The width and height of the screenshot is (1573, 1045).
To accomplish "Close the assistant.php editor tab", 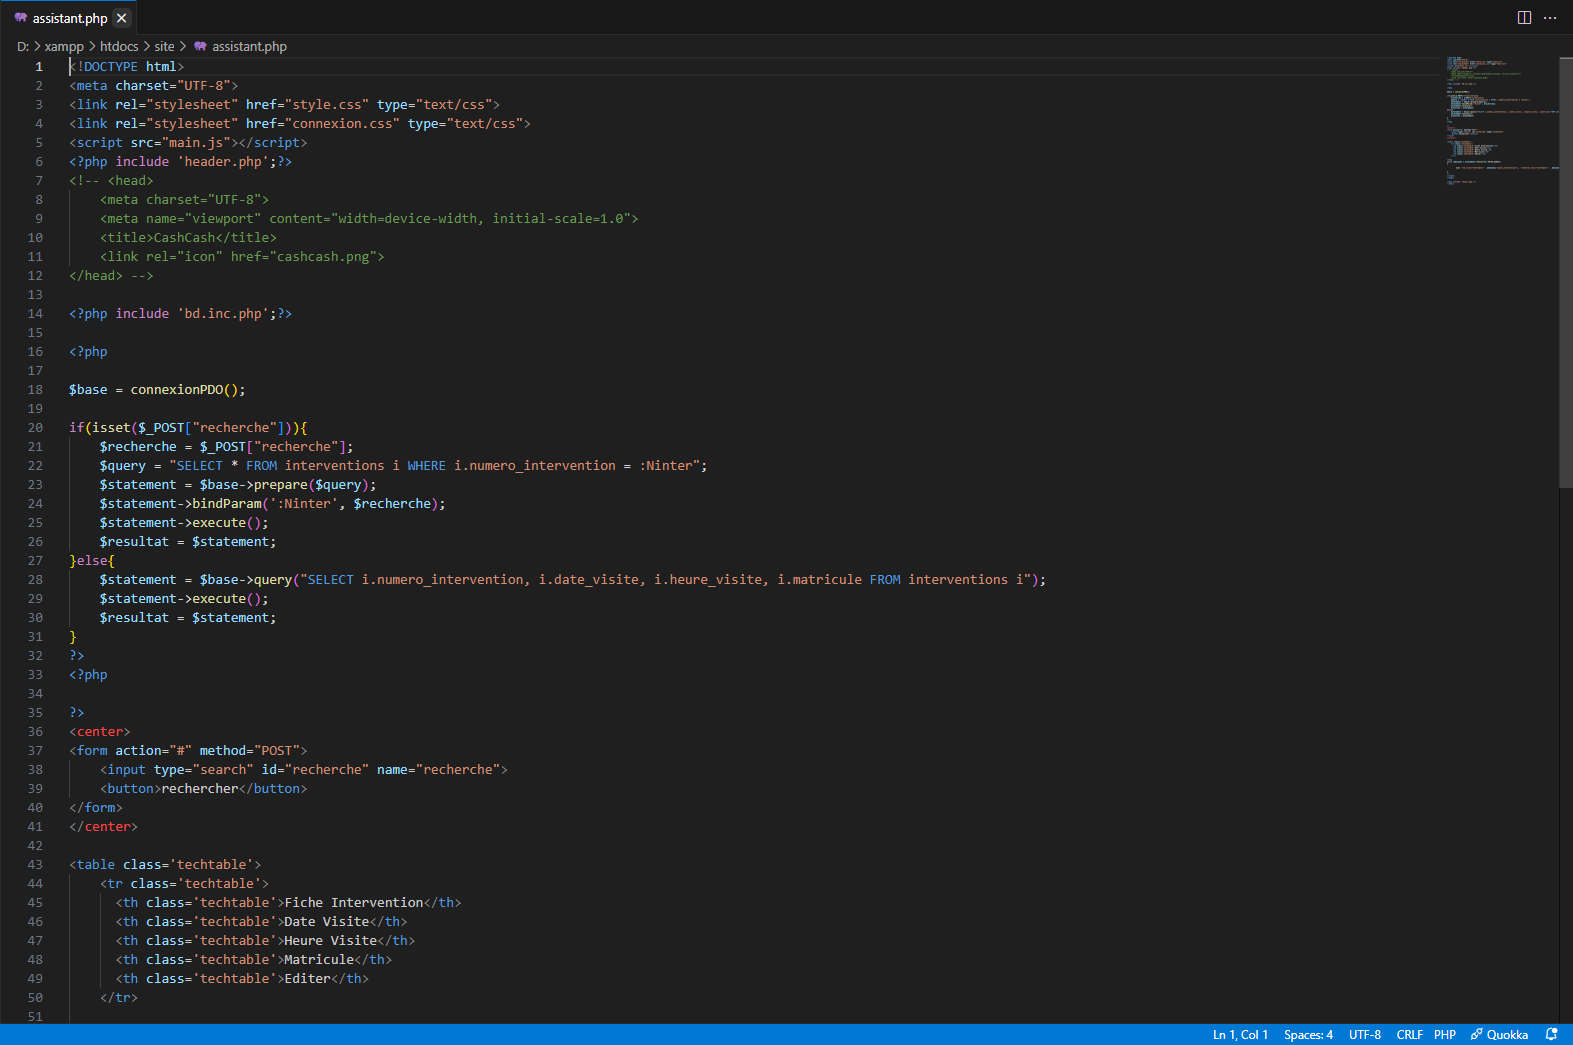I will 121,18.
